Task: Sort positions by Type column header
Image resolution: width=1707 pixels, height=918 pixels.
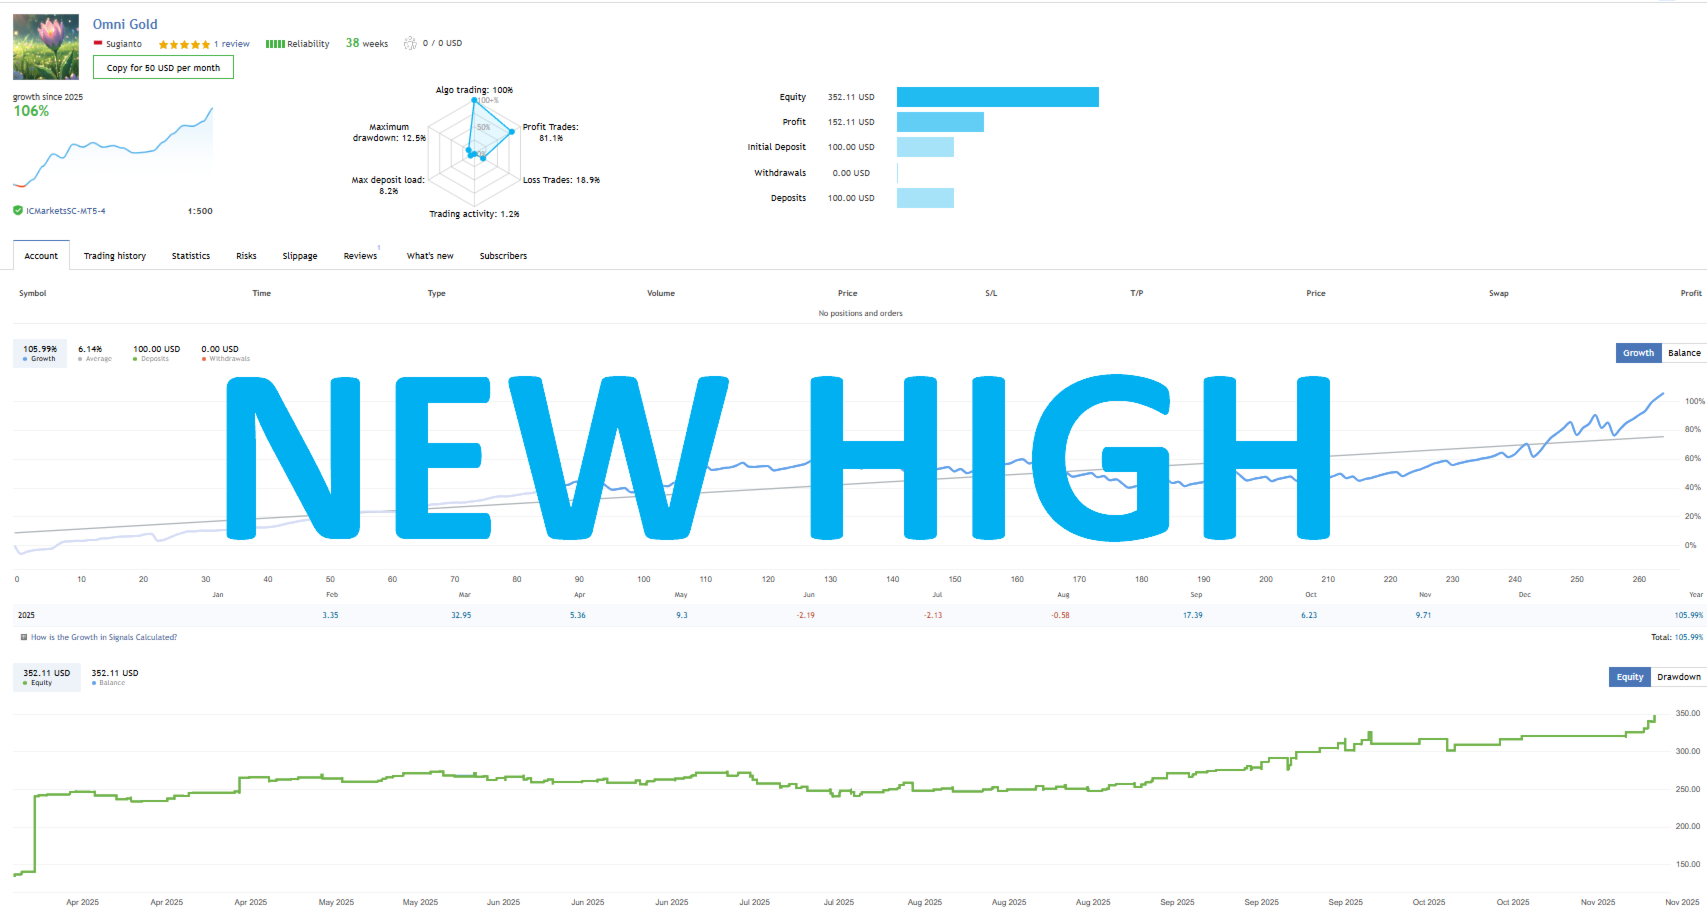Action: pyautogui.click(x=437, y=293)
